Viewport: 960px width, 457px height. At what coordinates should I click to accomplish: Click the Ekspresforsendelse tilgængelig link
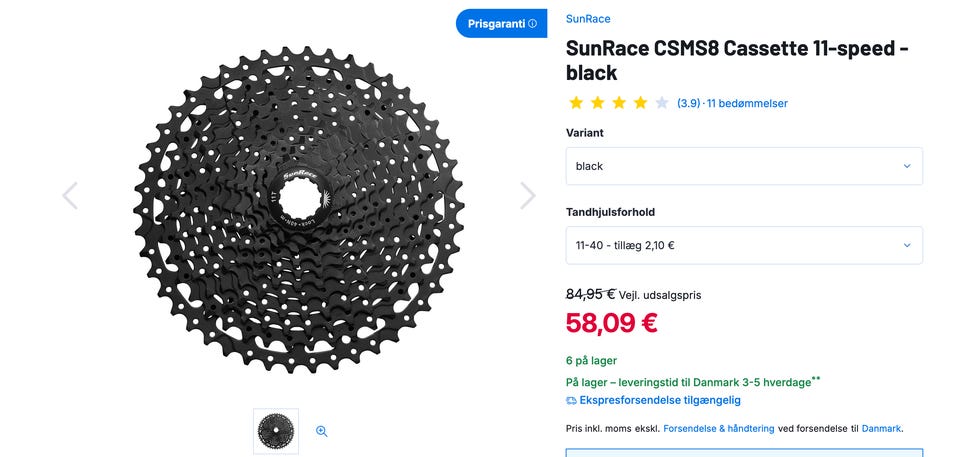point(660,401)
